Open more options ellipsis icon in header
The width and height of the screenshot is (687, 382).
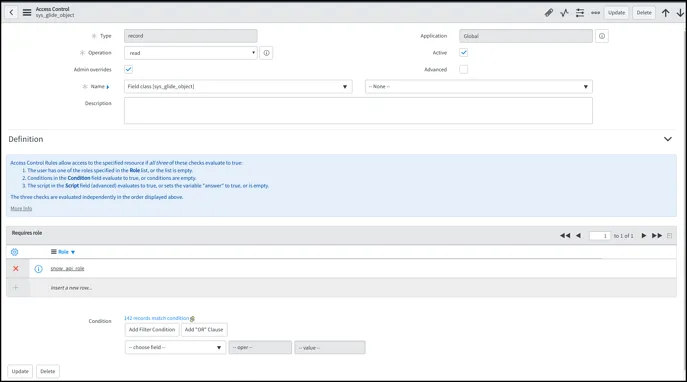coord(595,13)
